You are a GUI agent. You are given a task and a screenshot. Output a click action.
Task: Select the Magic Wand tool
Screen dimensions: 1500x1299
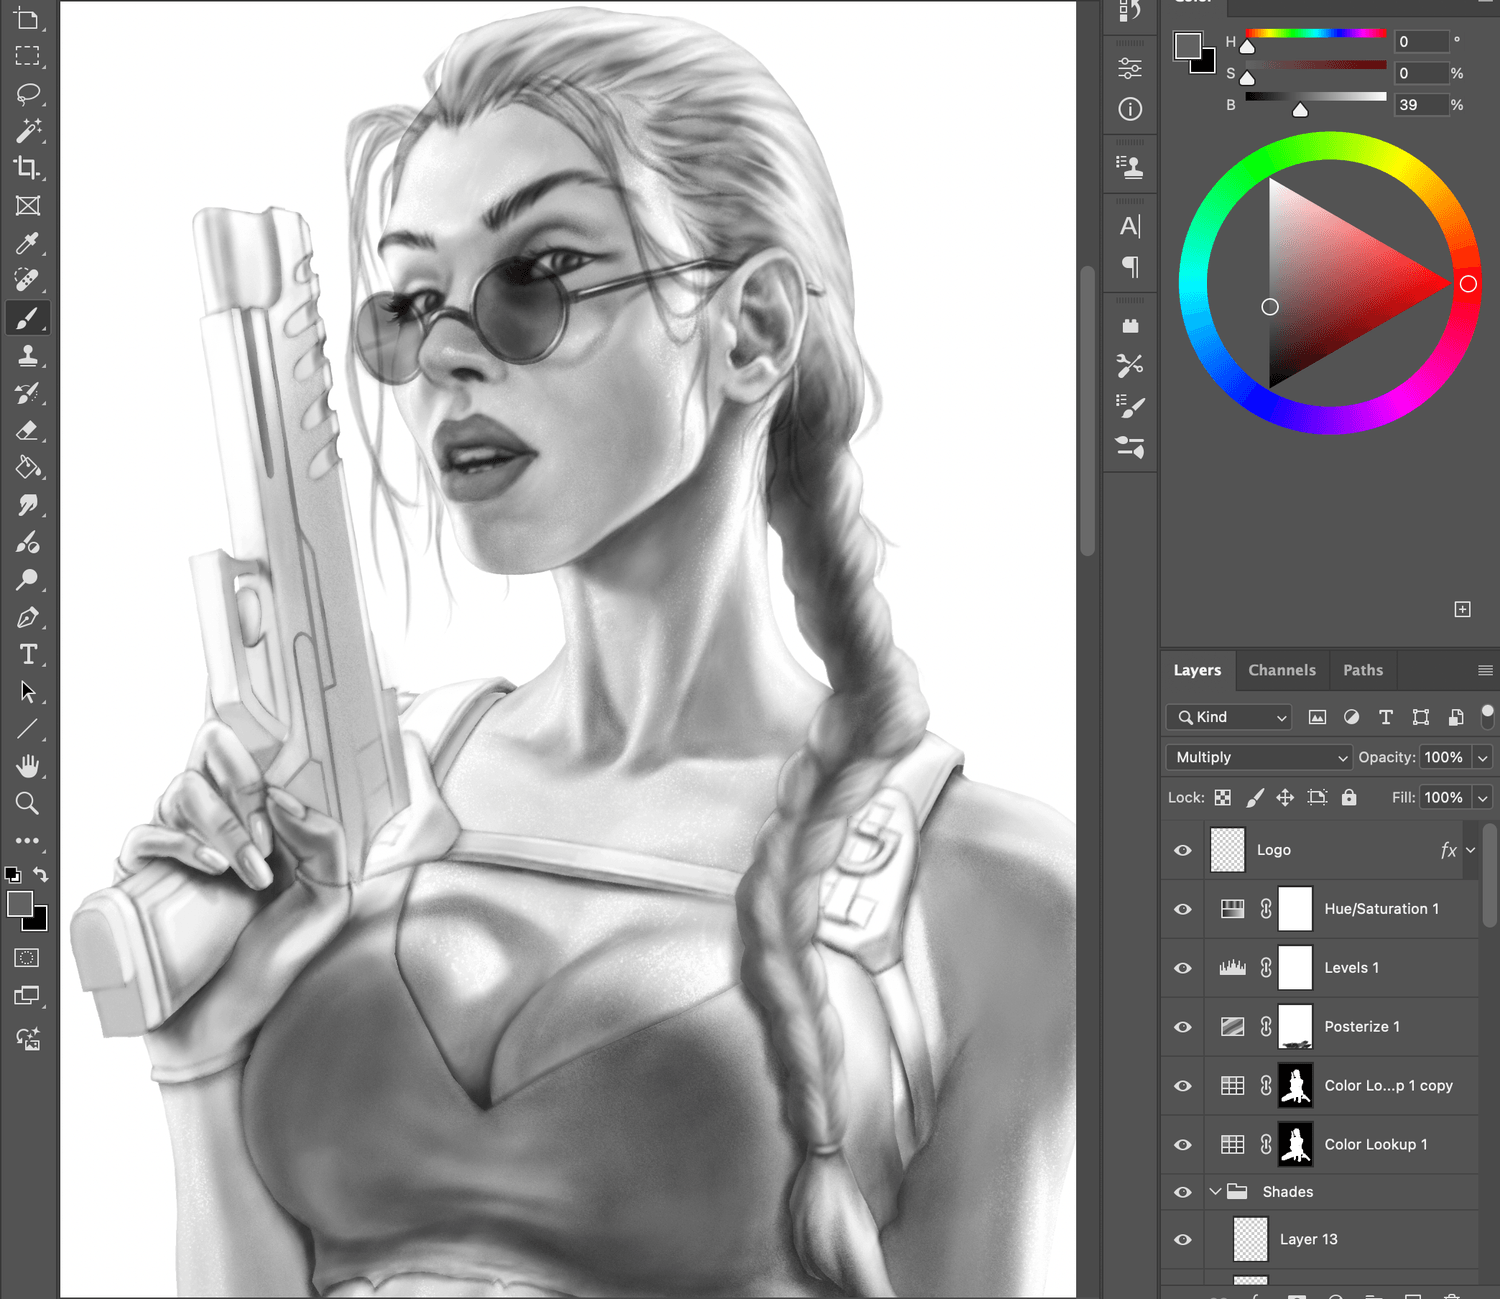pyautogui.click(x=27, y=130)
